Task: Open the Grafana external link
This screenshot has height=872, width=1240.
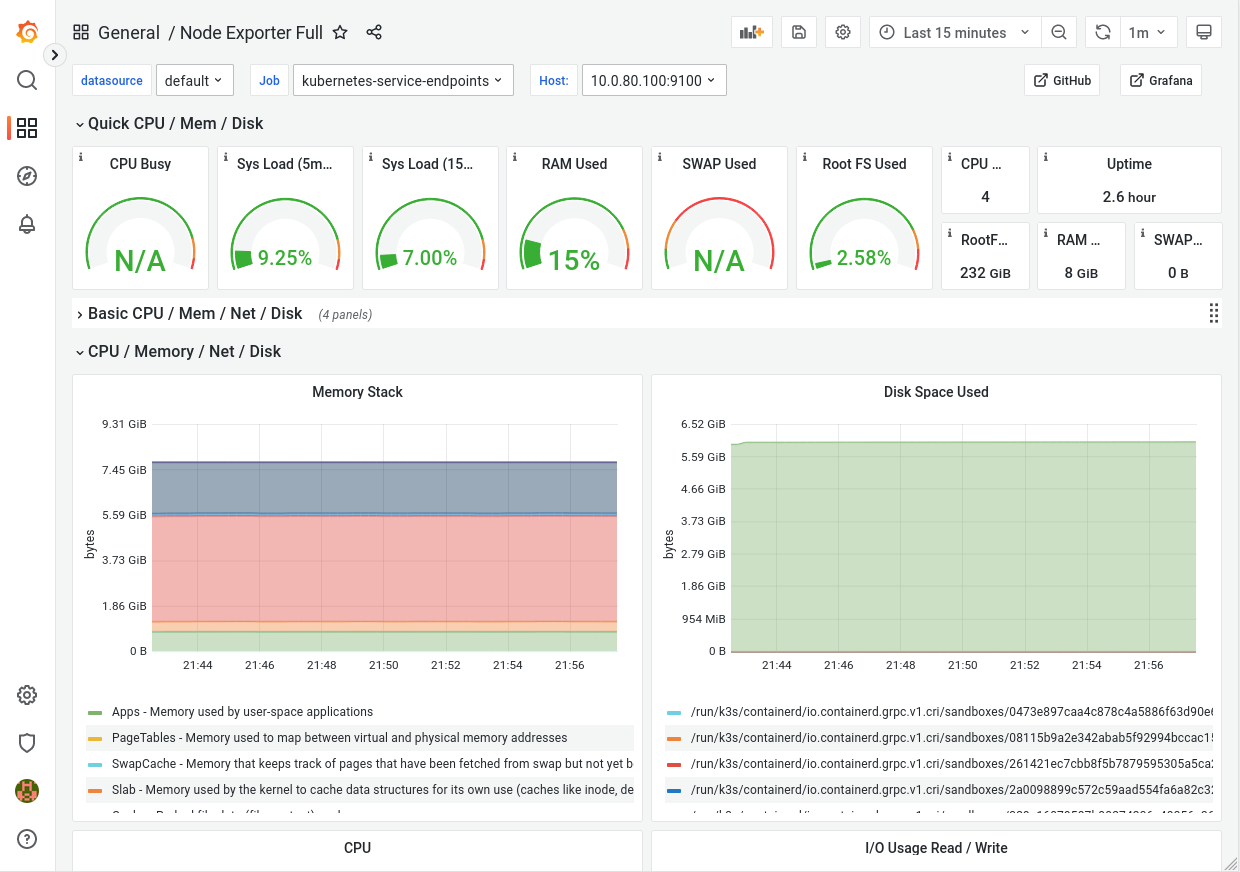Action: (1161, 80)
